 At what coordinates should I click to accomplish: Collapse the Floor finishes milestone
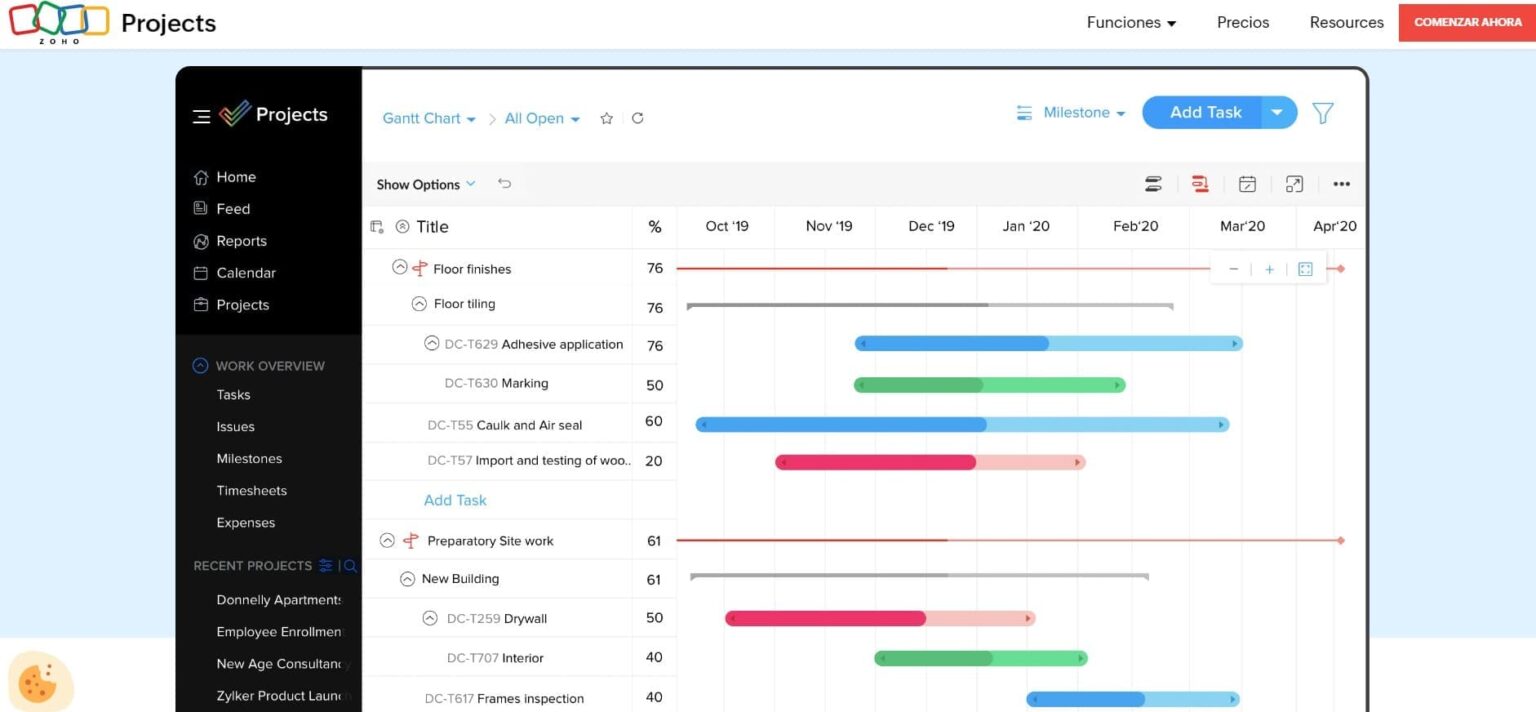(x=400, y=268)
